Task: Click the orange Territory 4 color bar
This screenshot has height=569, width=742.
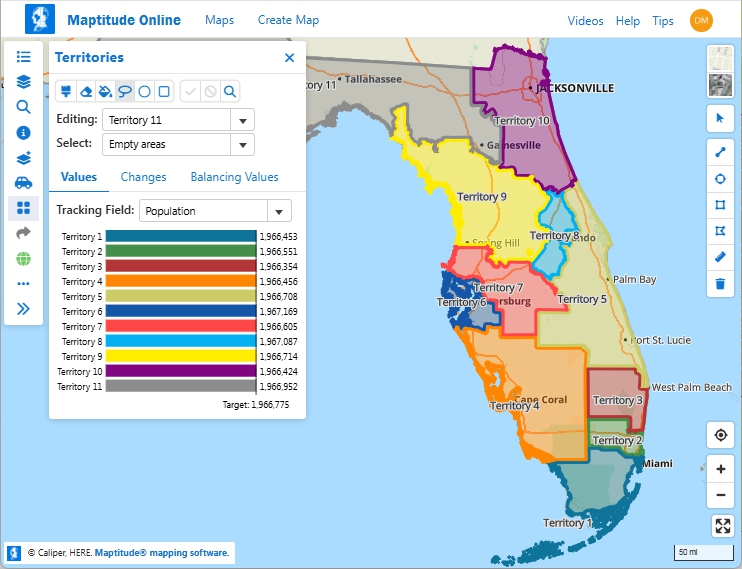Action: 181,282
